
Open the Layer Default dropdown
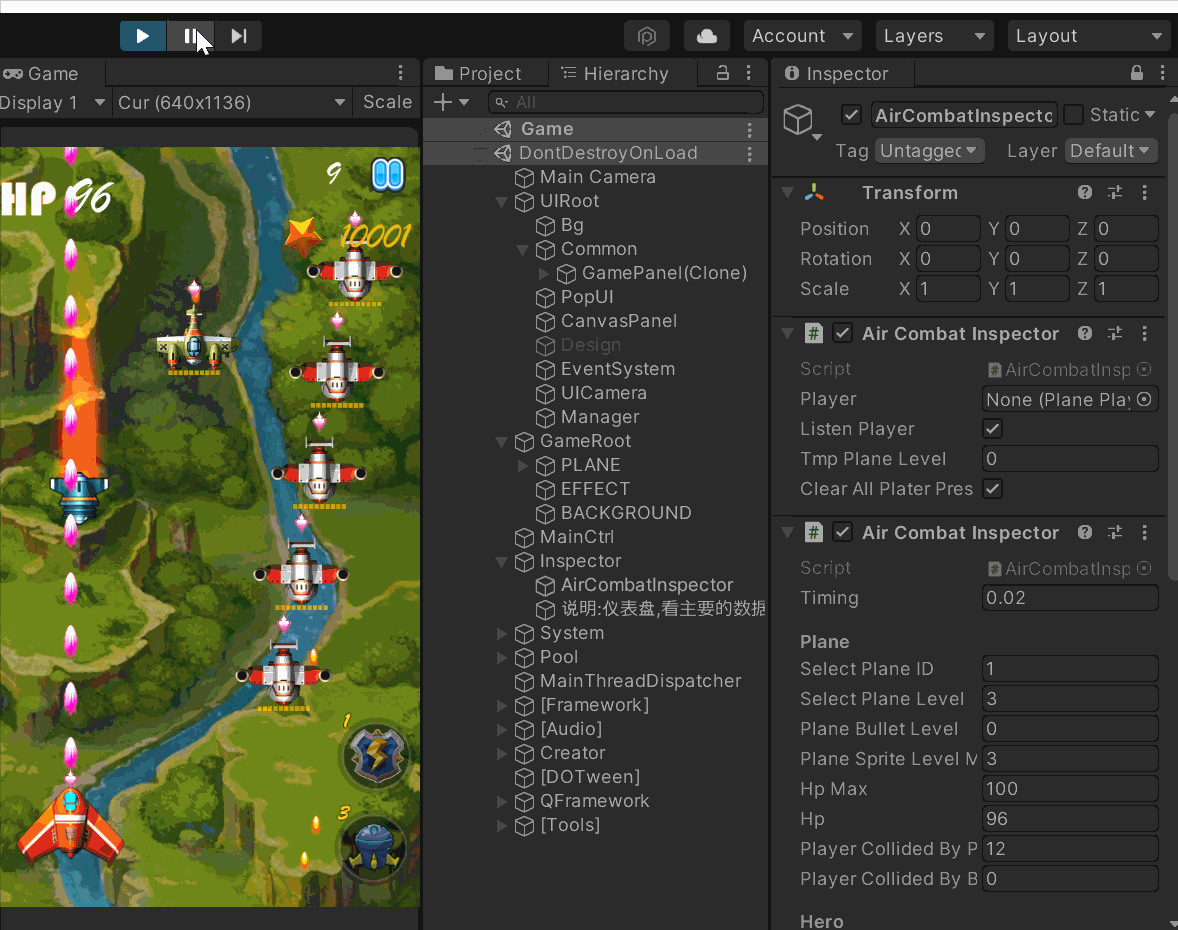pos(1110,151)
